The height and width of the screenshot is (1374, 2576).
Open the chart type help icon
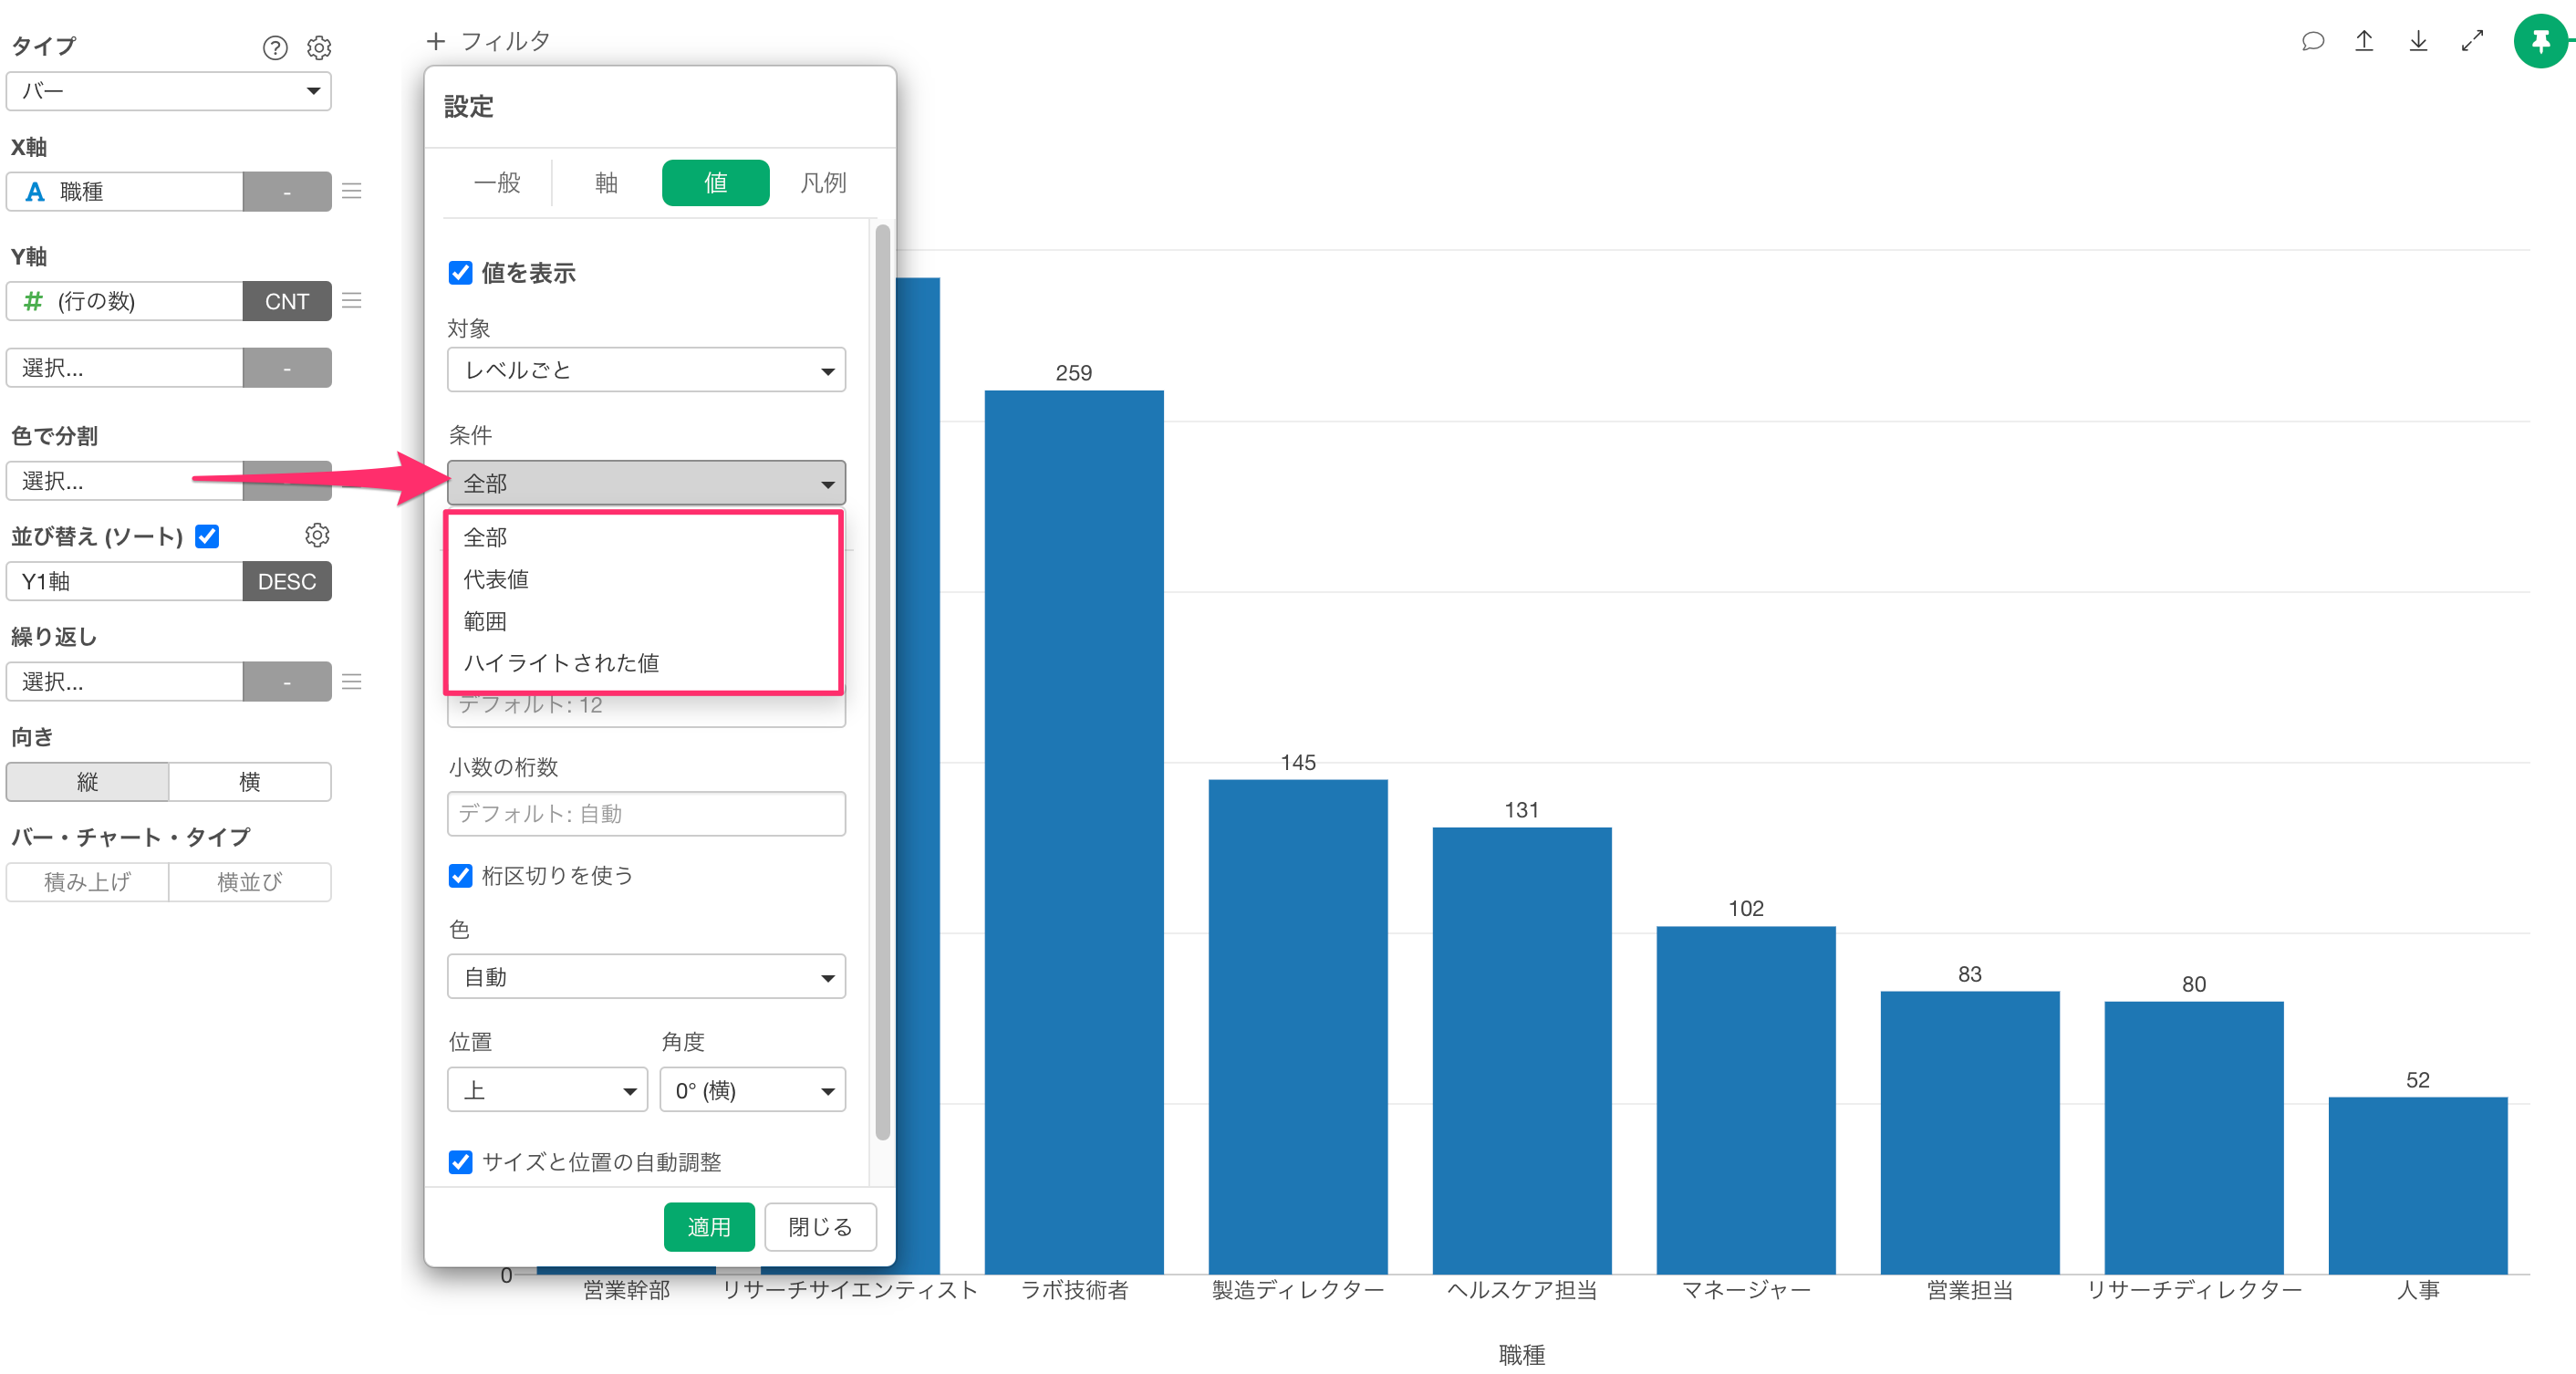coord(275,47)
